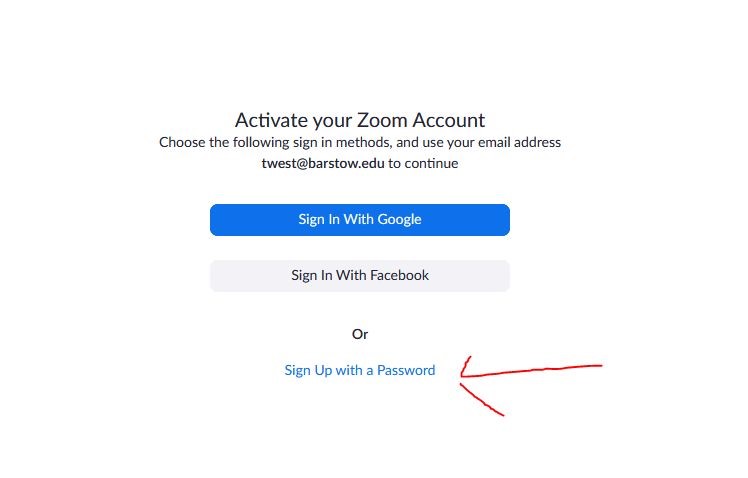
Task: Click the blue link the red arrow indicates
Action: click(360, 370)
